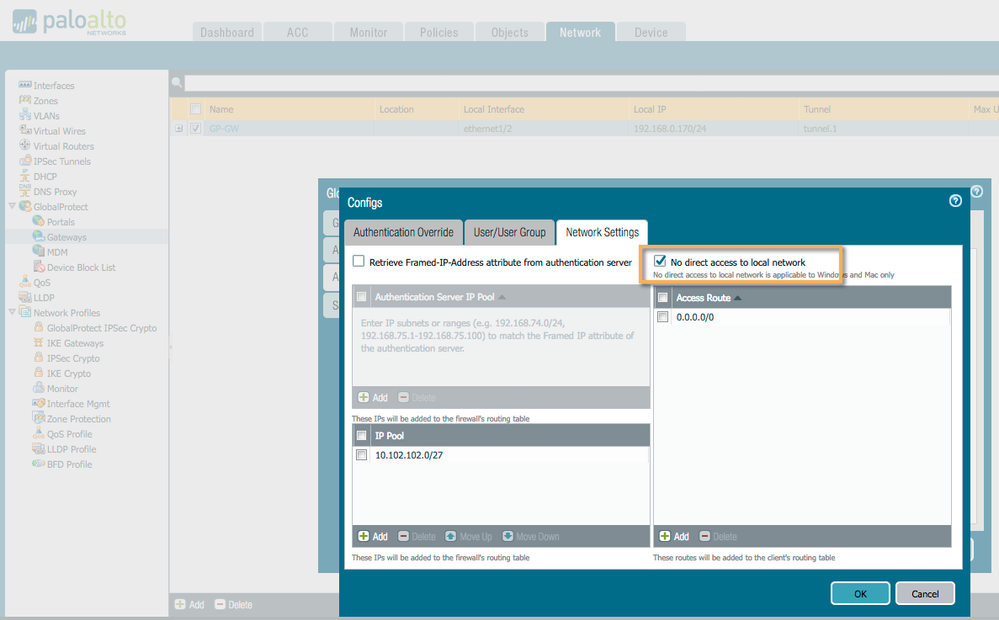The height and width of the screenshot is (620, 999).
Task: Collapse the Network Profiles tree node
Action: point(11,312)
